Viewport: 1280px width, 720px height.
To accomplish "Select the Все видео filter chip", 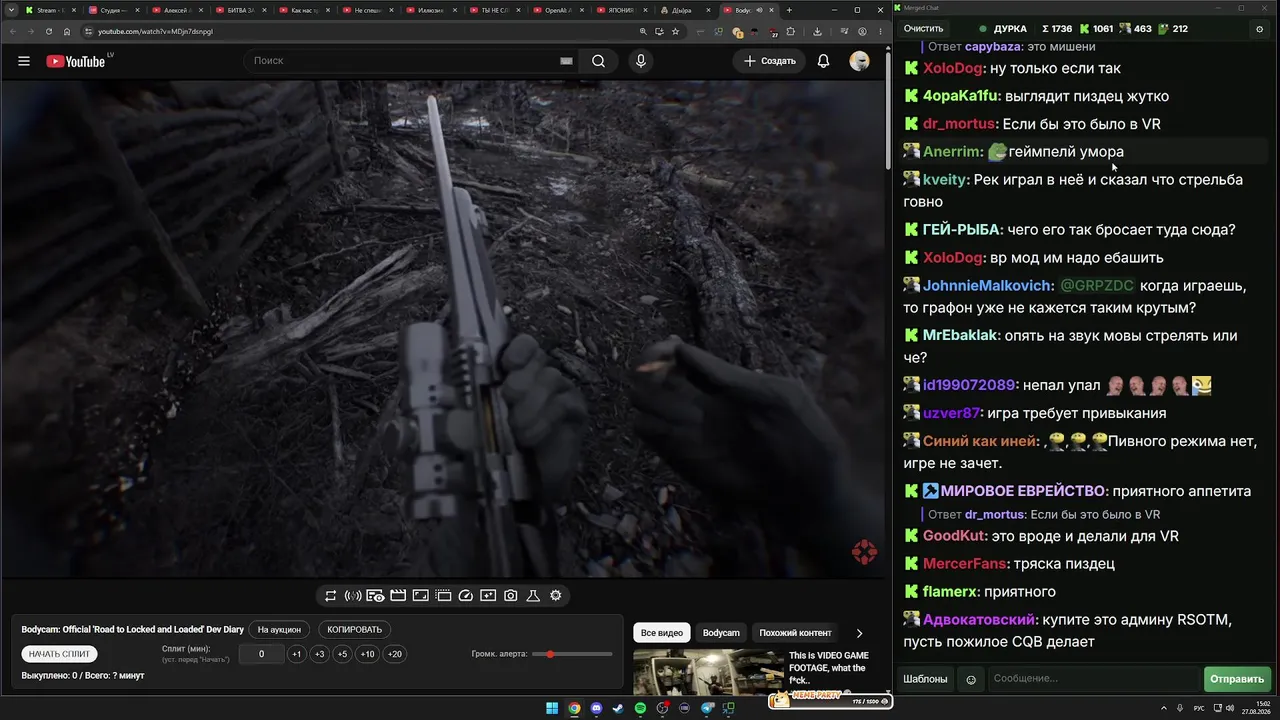I will pos(662,633).
